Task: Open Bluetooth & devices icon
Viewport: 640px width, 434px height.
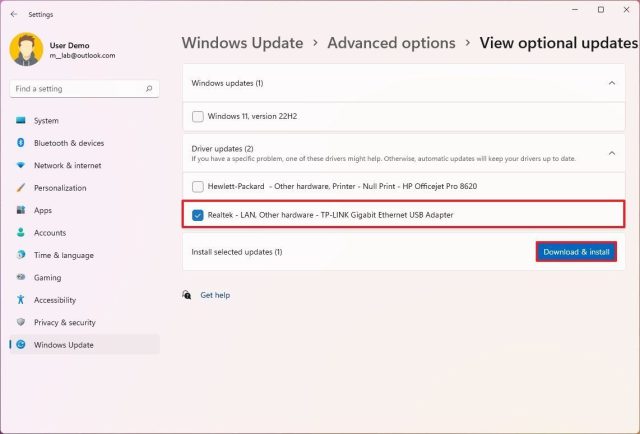Action: click(x=20, y=142)
